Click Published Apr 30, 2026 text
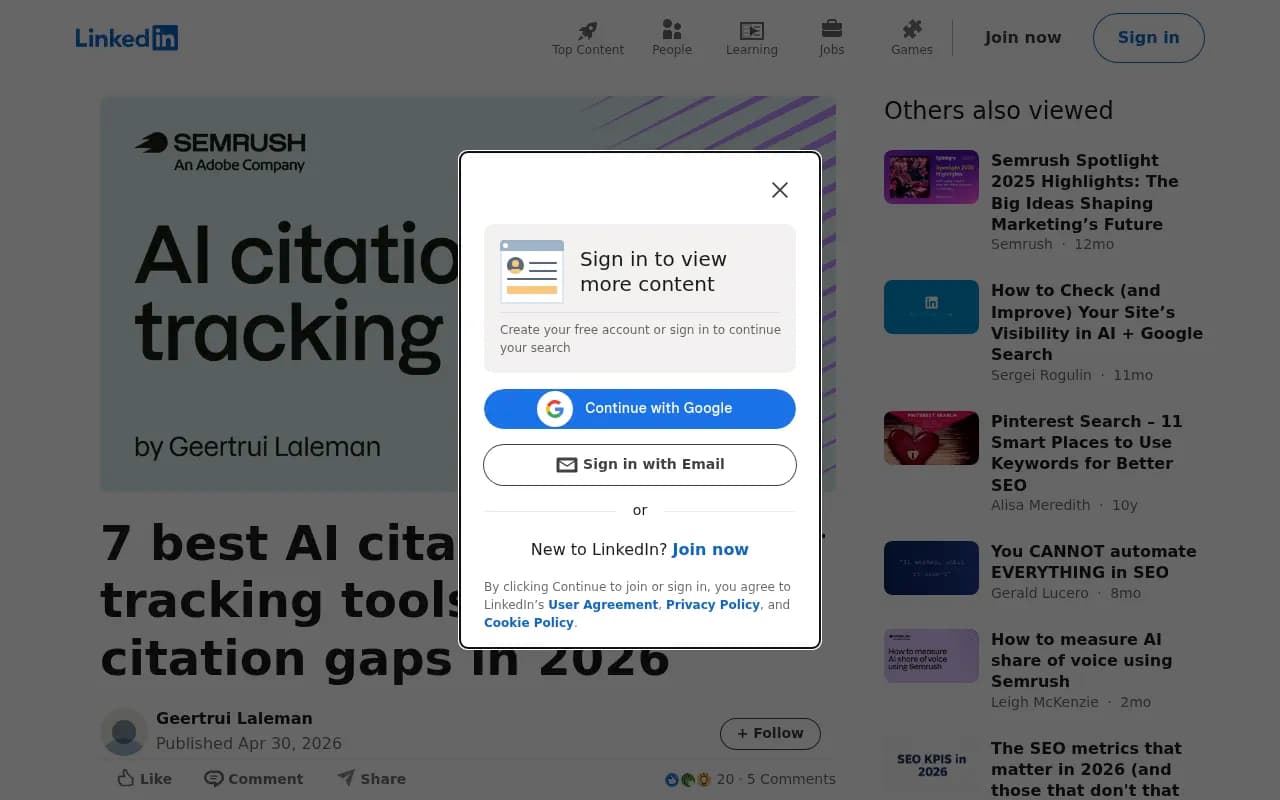This screenshot has height=800, width=1280. tap(249, 744)
